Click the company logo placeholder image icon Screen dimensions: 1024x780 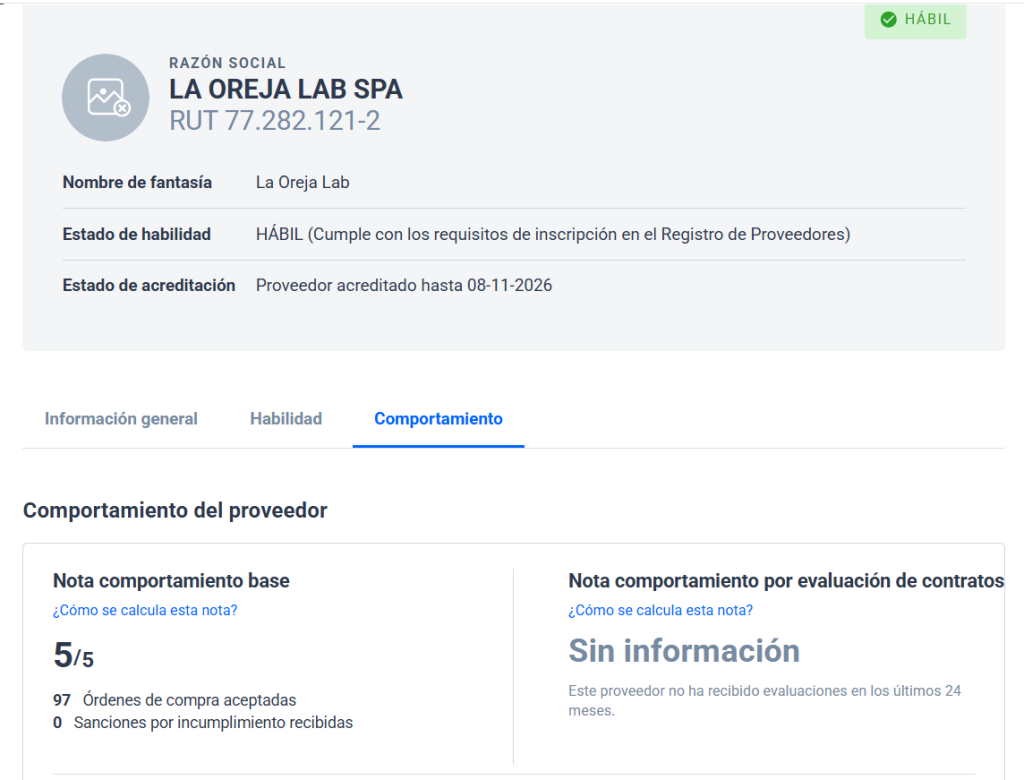[x=105, y=97]
